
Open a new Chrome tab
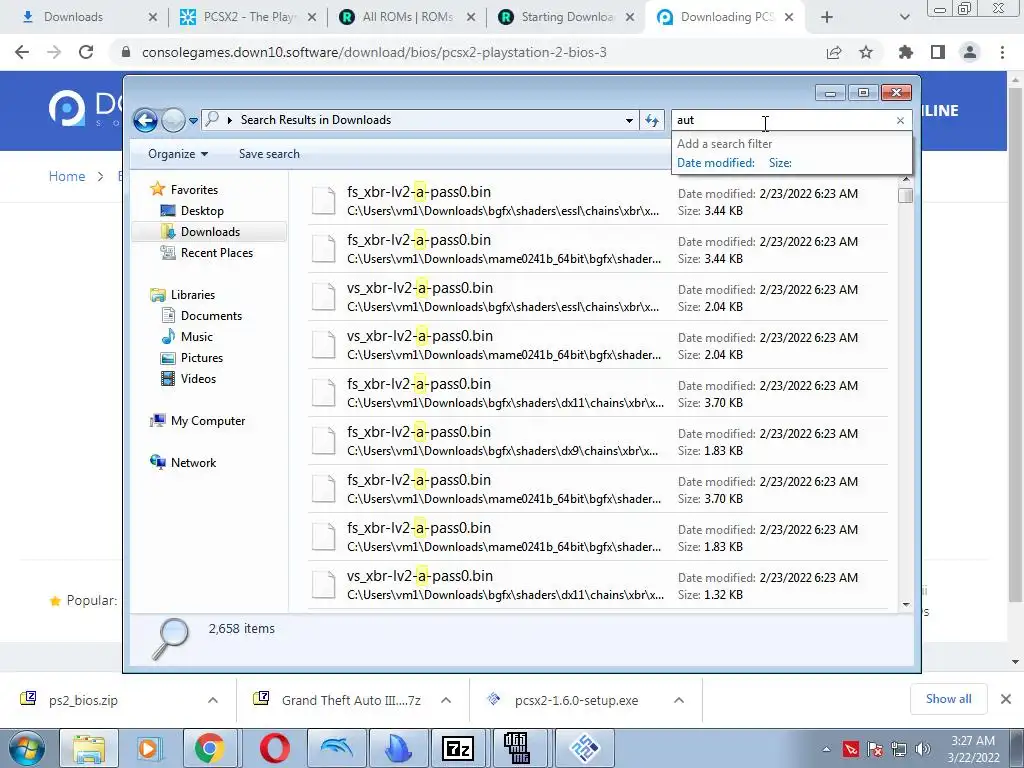pos(826,17)
